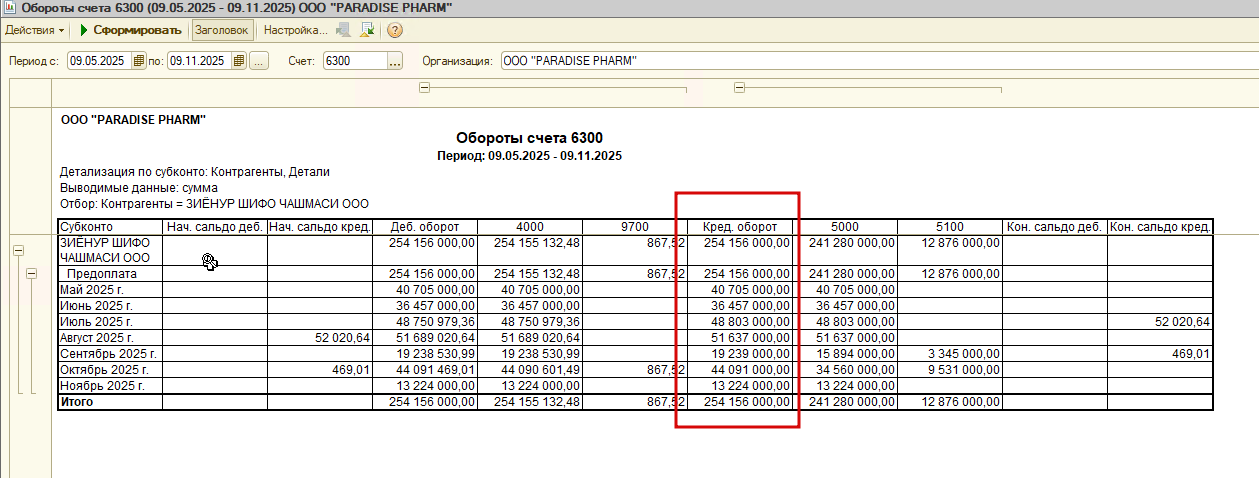Click the Период с date field 09.05.2025
Screen dimensions: 1259x478
pyautogui.click(x=100, y=61)
